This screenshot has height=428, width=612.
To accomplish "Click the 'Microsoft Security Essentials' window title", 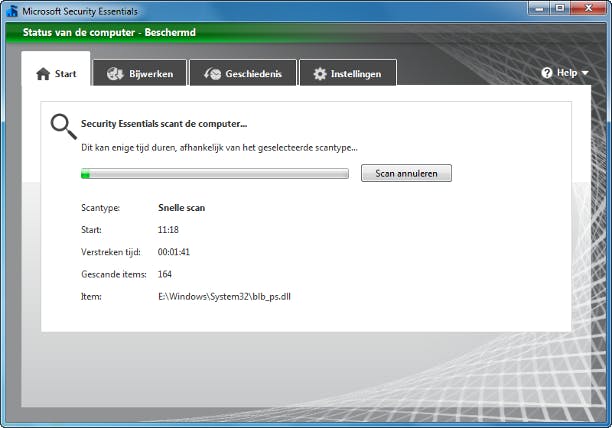I will 80,11.
